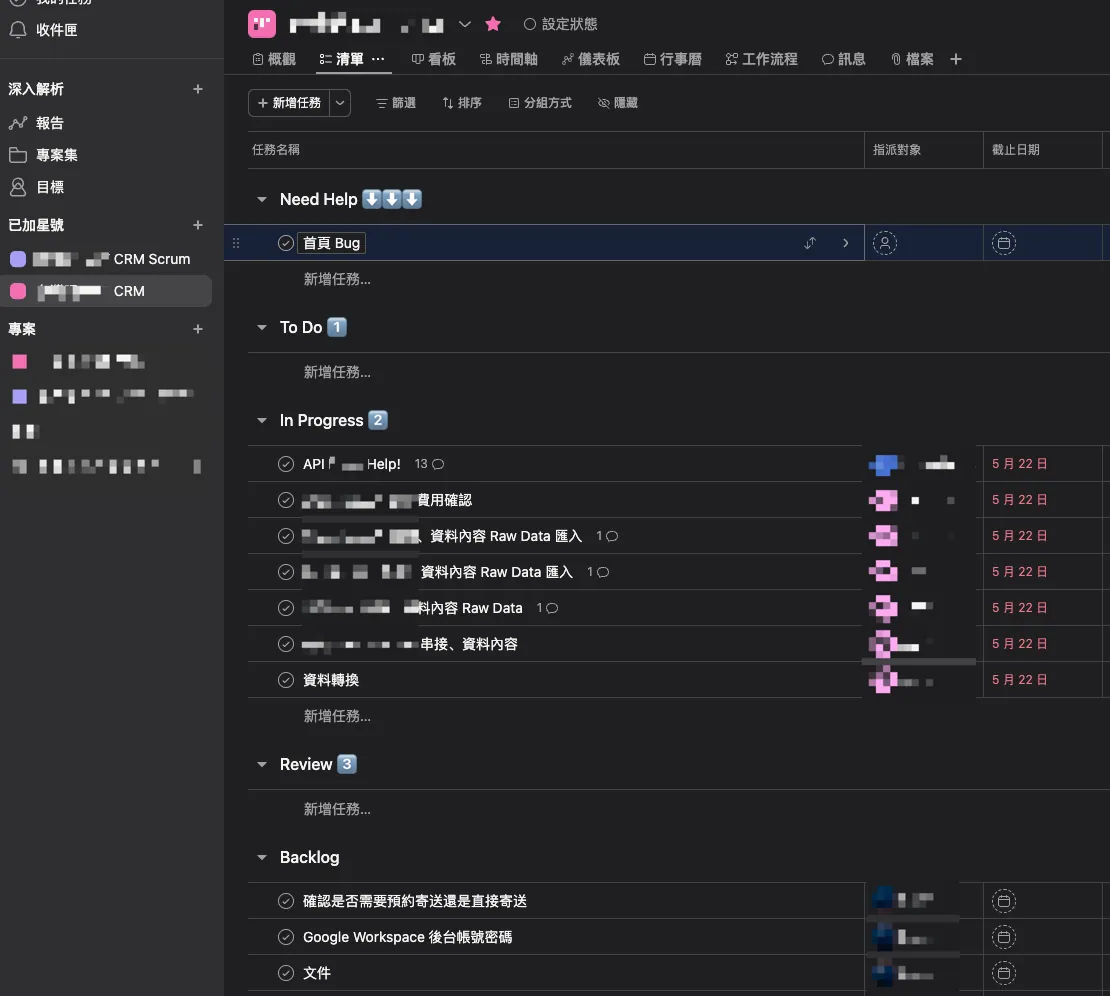Open assignee picker for 首頁 Bug task
The image size is (1110, 996).
pyautogui.click(x=884, y=243)
